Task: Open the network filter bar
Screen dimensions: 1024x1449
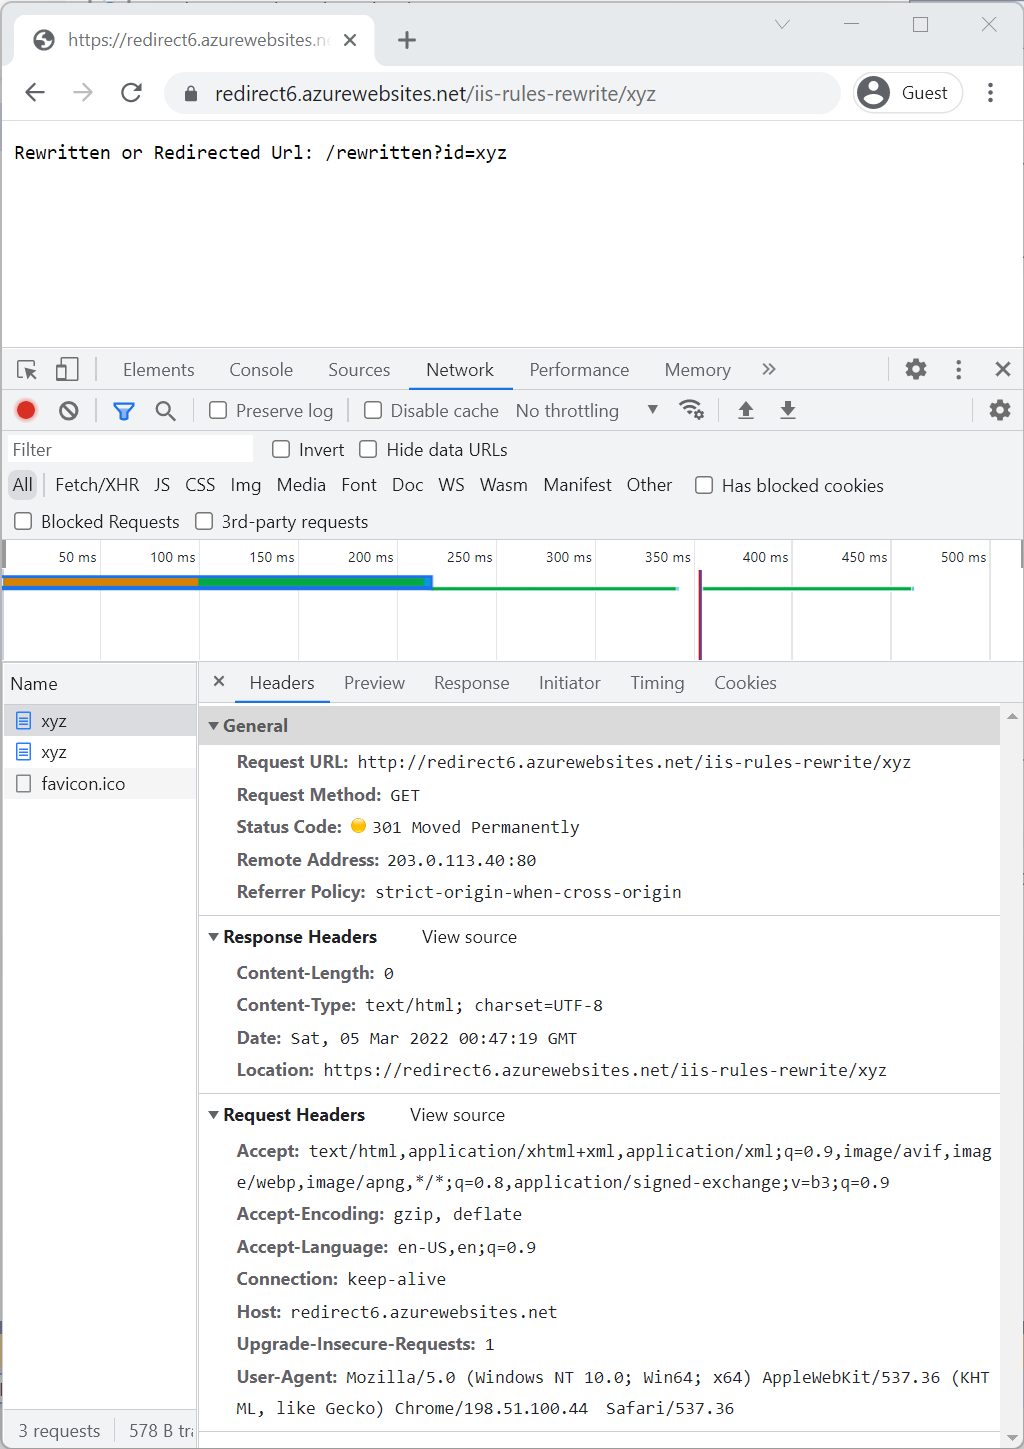Action: click(x=123, y=410)
